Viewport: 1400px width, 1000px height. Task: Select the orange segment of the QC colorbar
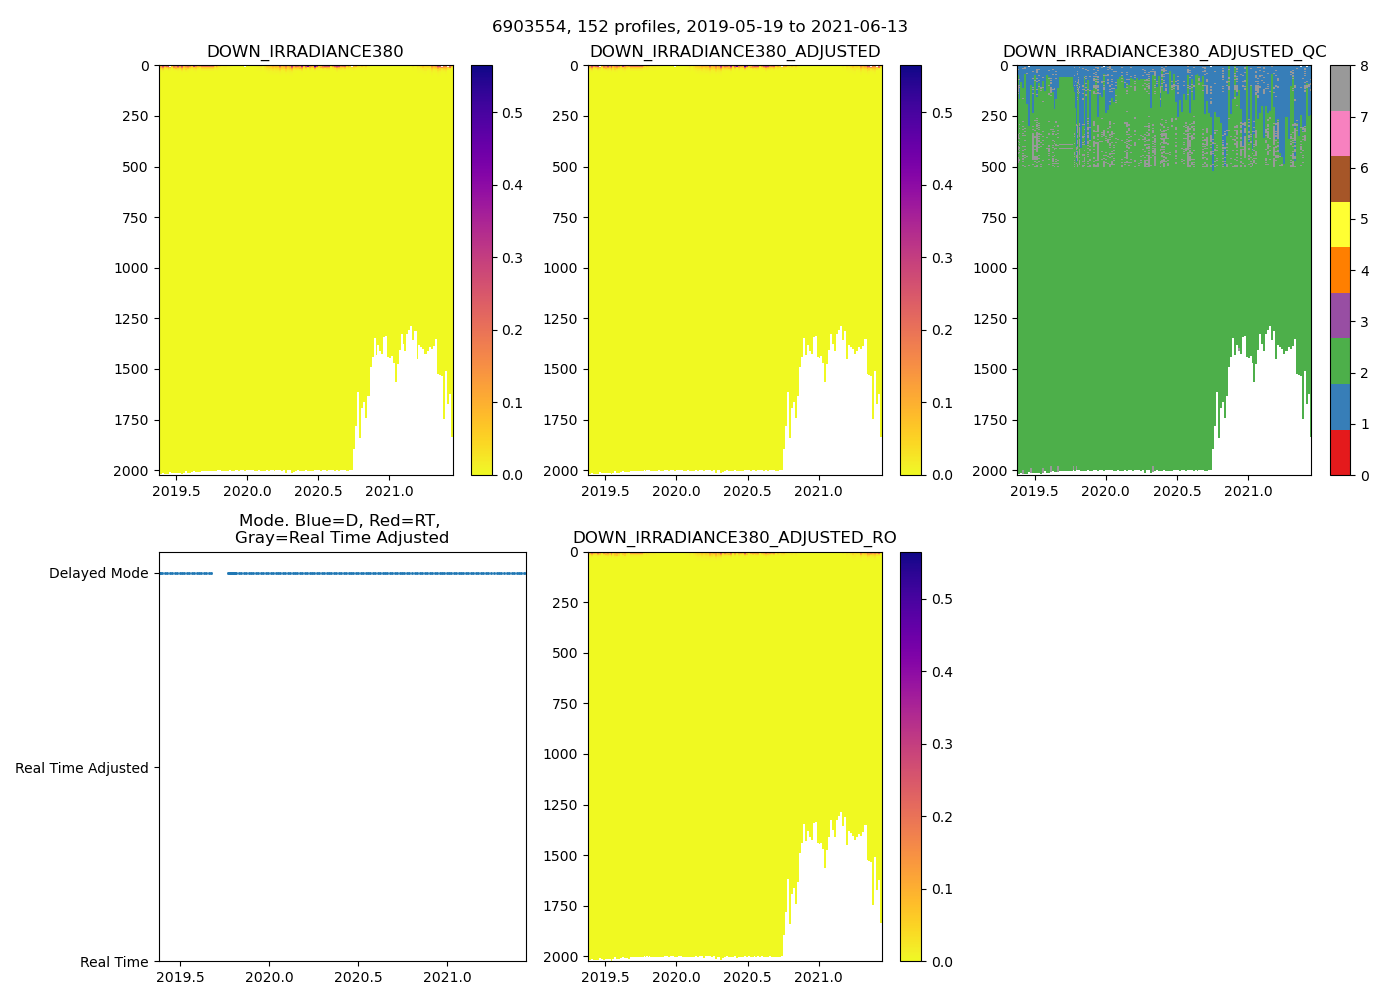pyautogui.click(x=1340, y=270)
